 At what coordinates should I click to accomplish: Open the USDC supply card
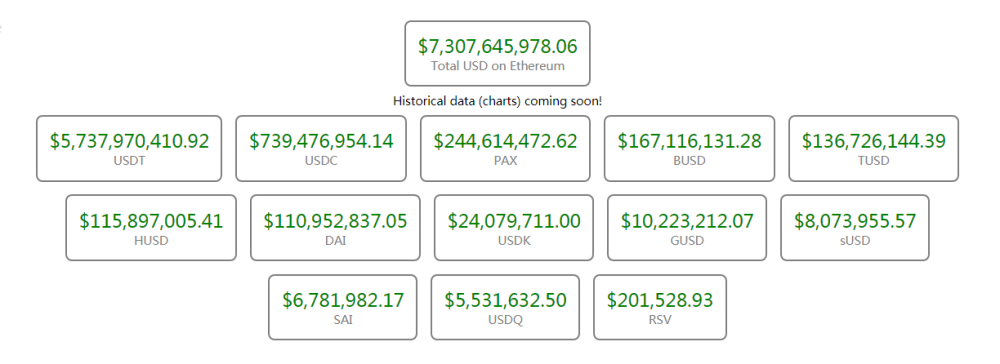(x=321, y=149)
